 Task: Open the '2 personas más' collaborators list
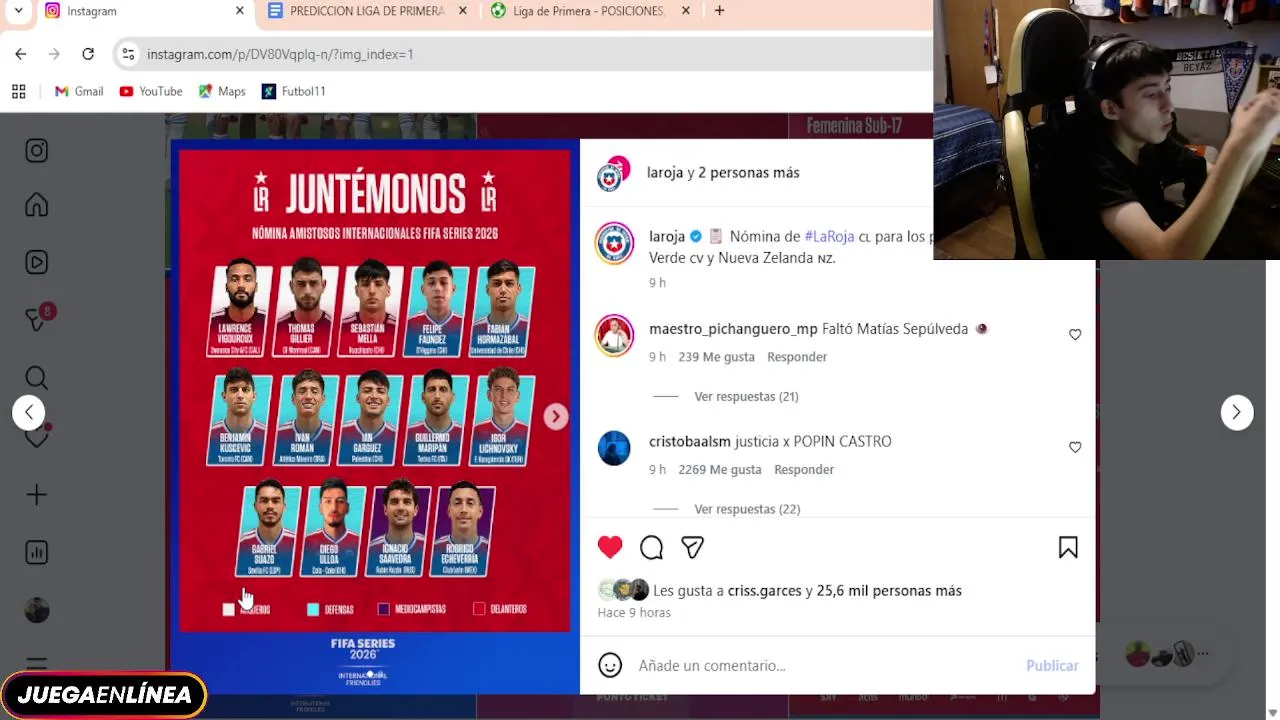(x=749, y=173)
